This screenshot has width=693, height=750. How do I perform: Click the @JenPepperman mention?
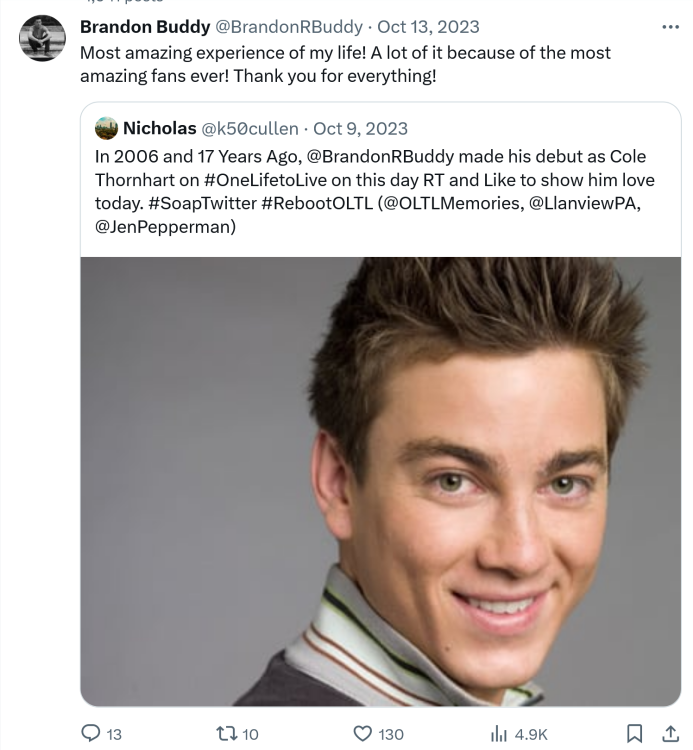coord(165,228)
